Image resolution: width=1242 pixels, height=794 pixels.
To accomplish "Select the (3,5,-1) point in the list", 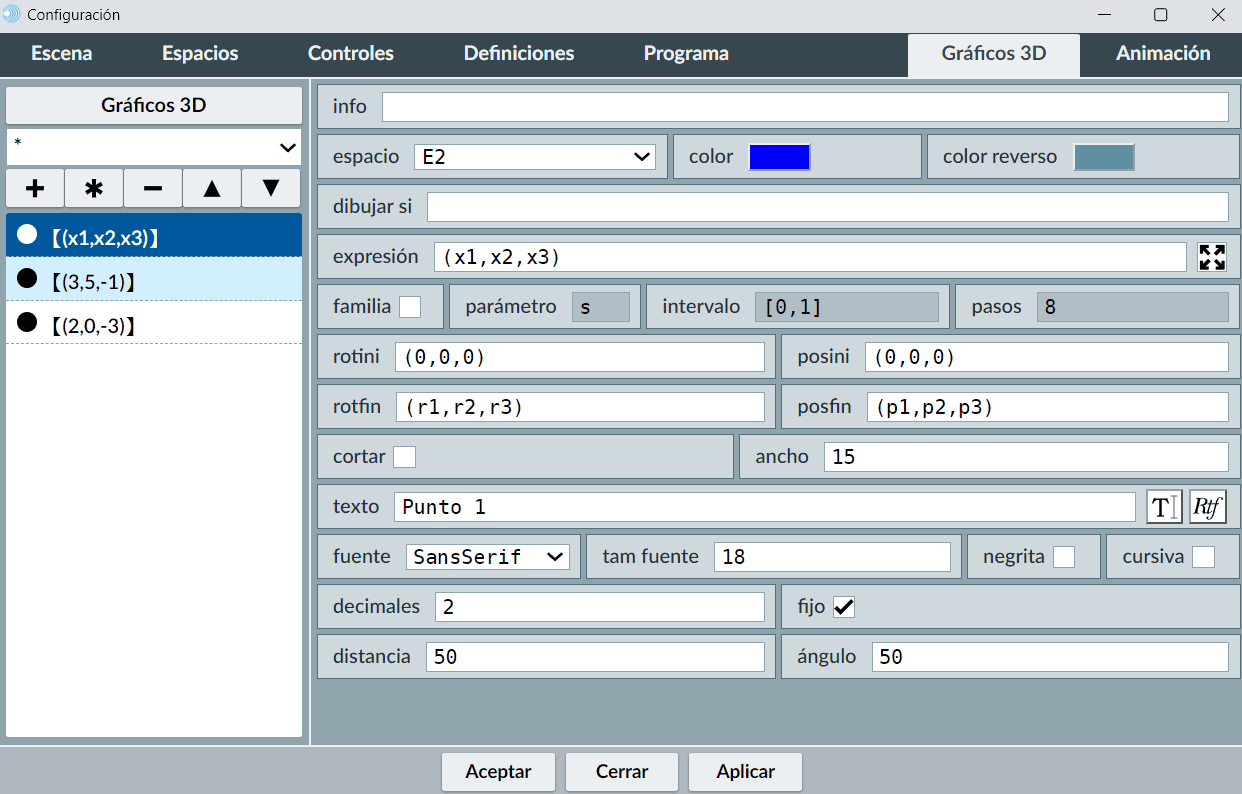I will click(x=154, y=282).
